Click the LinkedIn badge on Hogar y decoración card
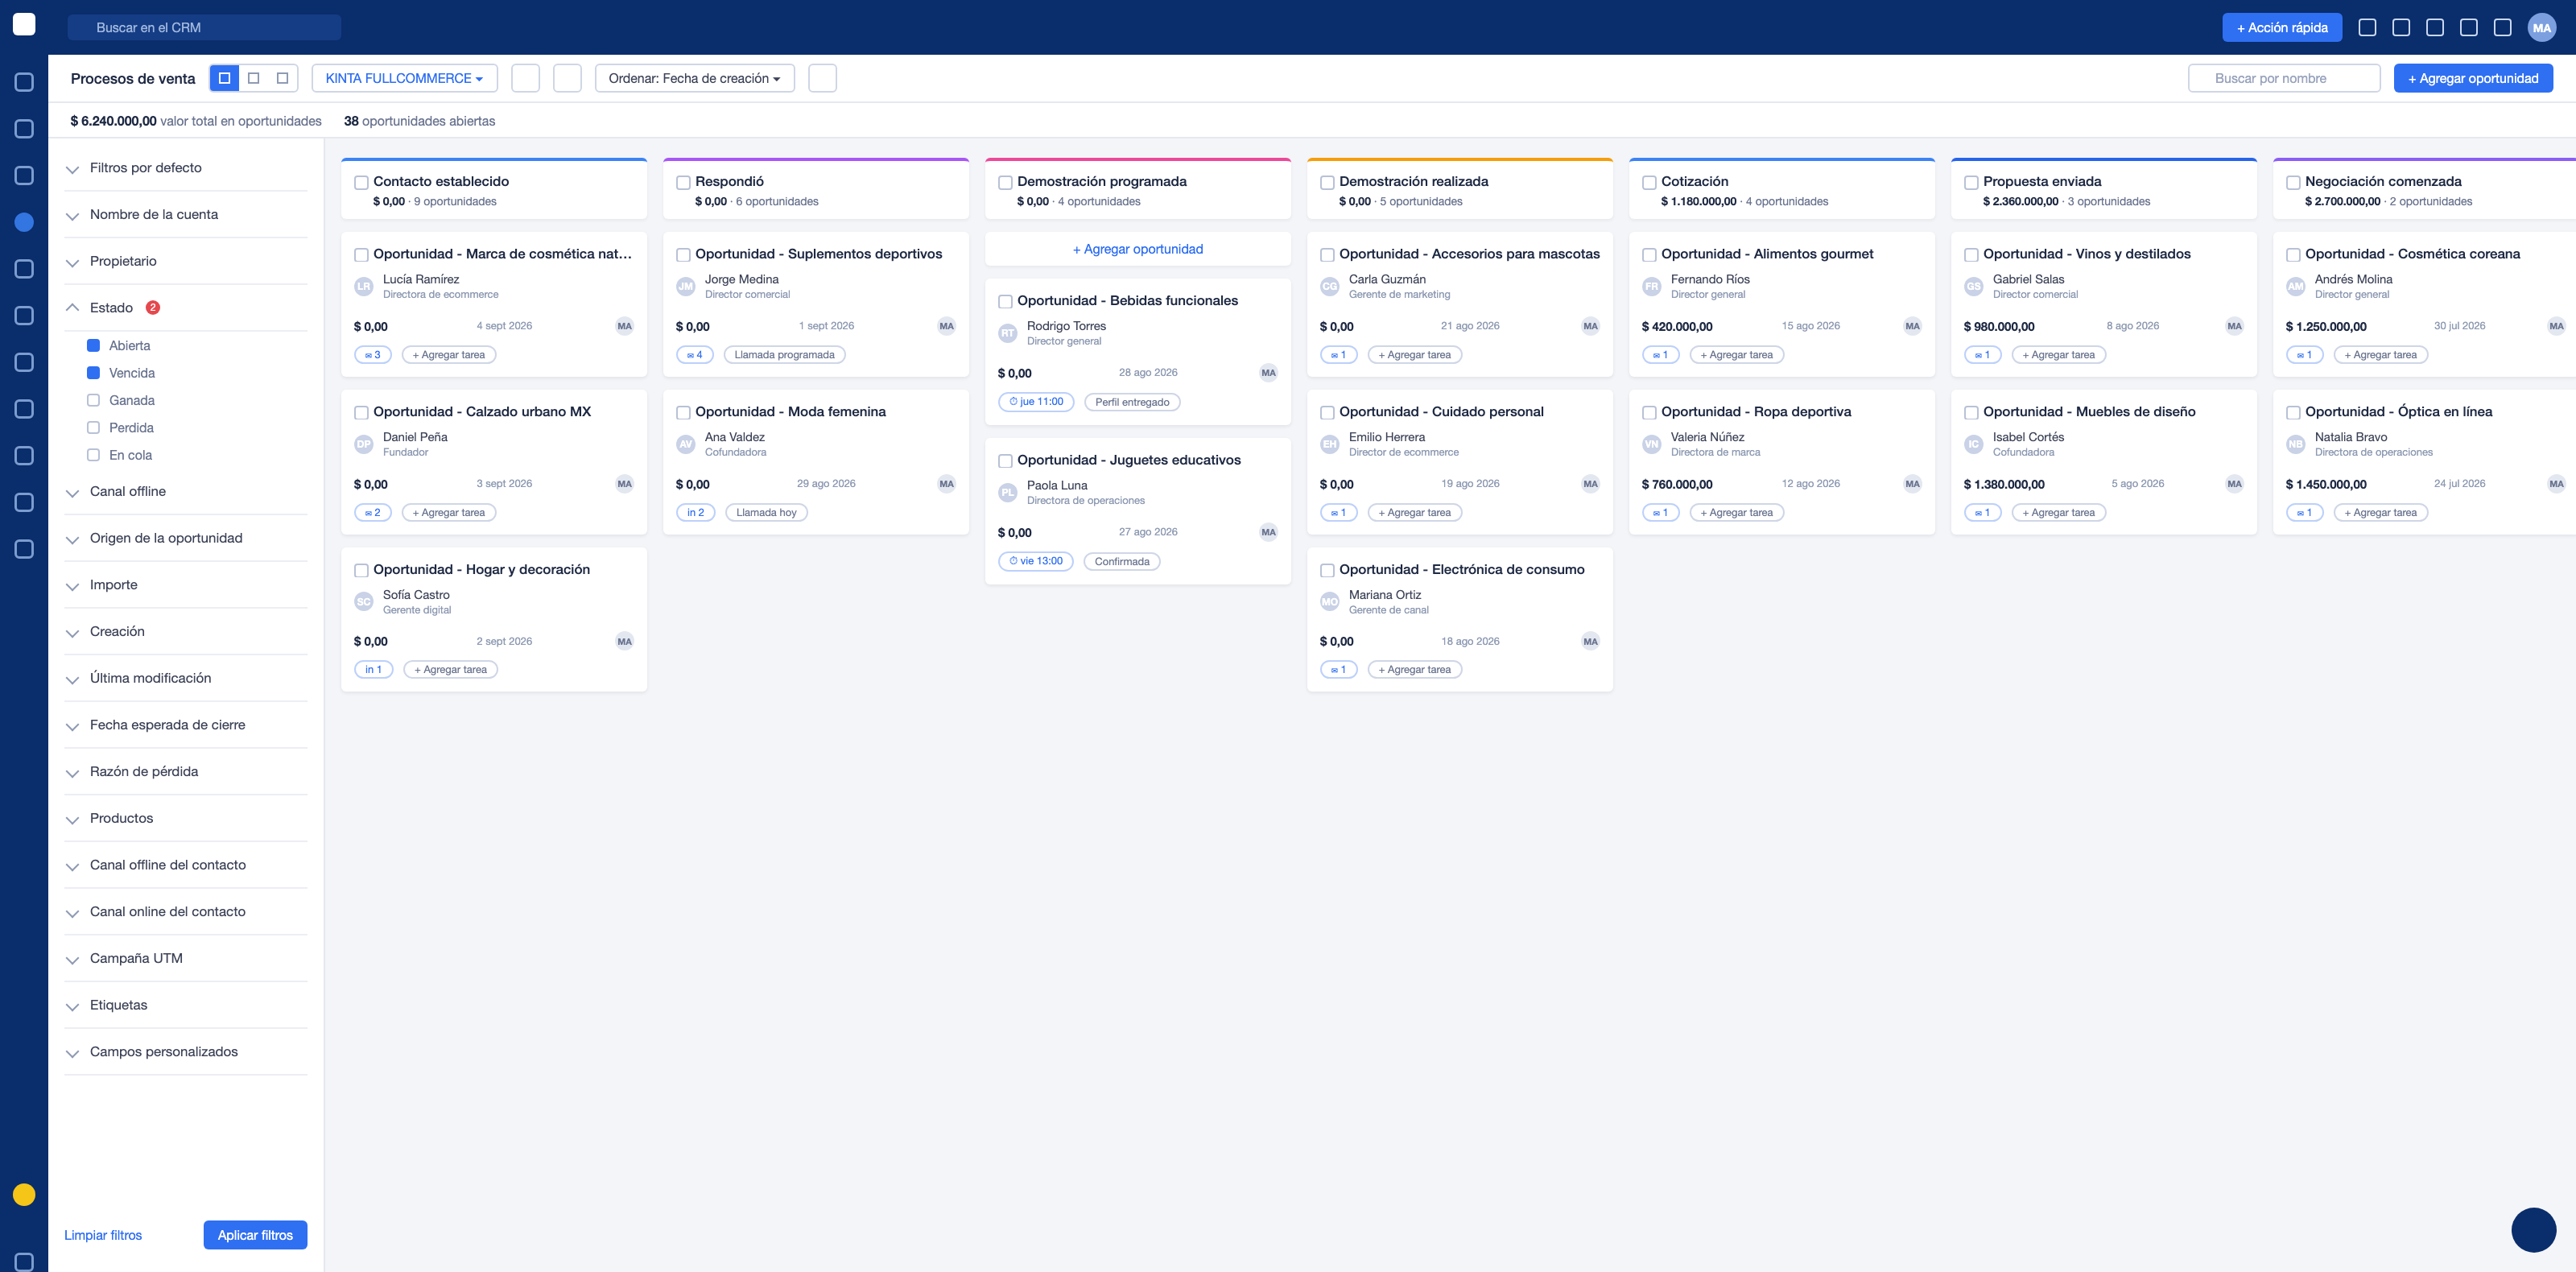2576x1272 pixels. 373,670
